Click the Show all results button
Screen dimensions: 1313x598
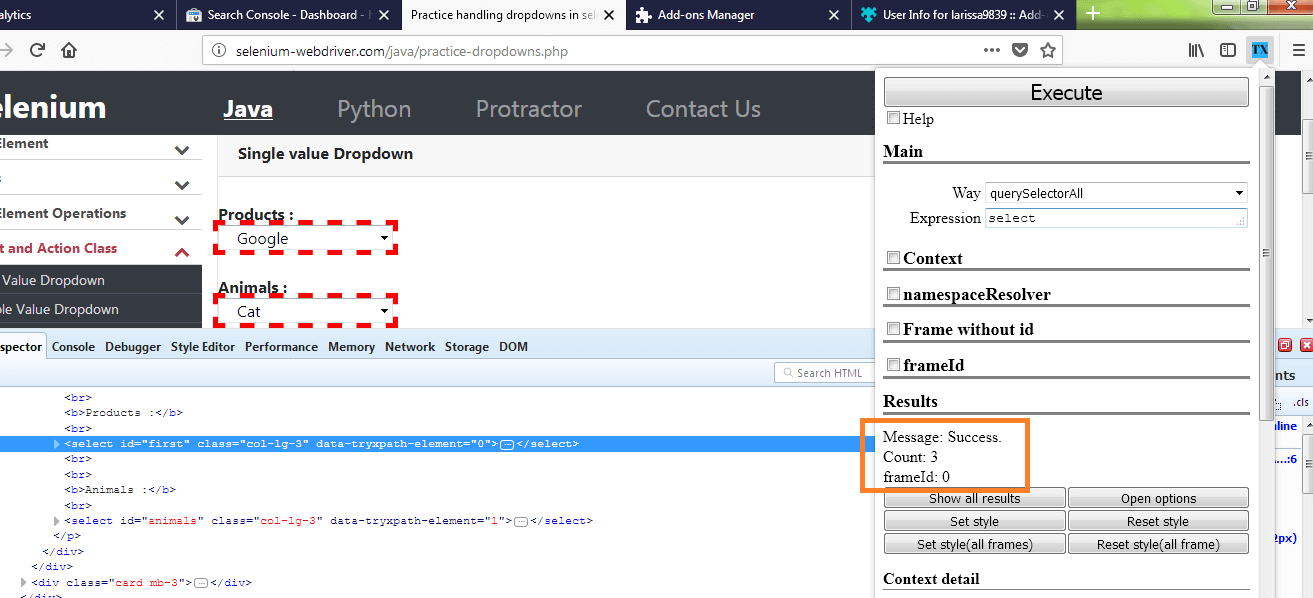click(x=973, y=497)
